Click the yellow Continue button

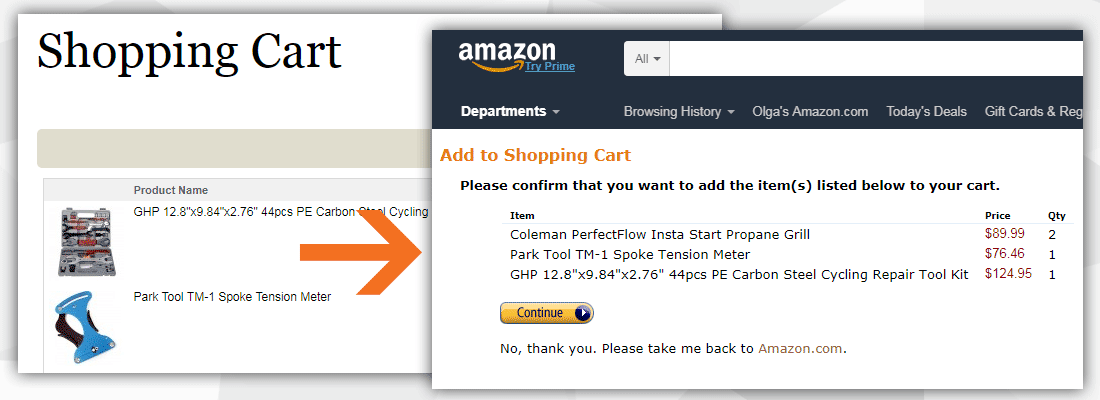tap(546, 313)
